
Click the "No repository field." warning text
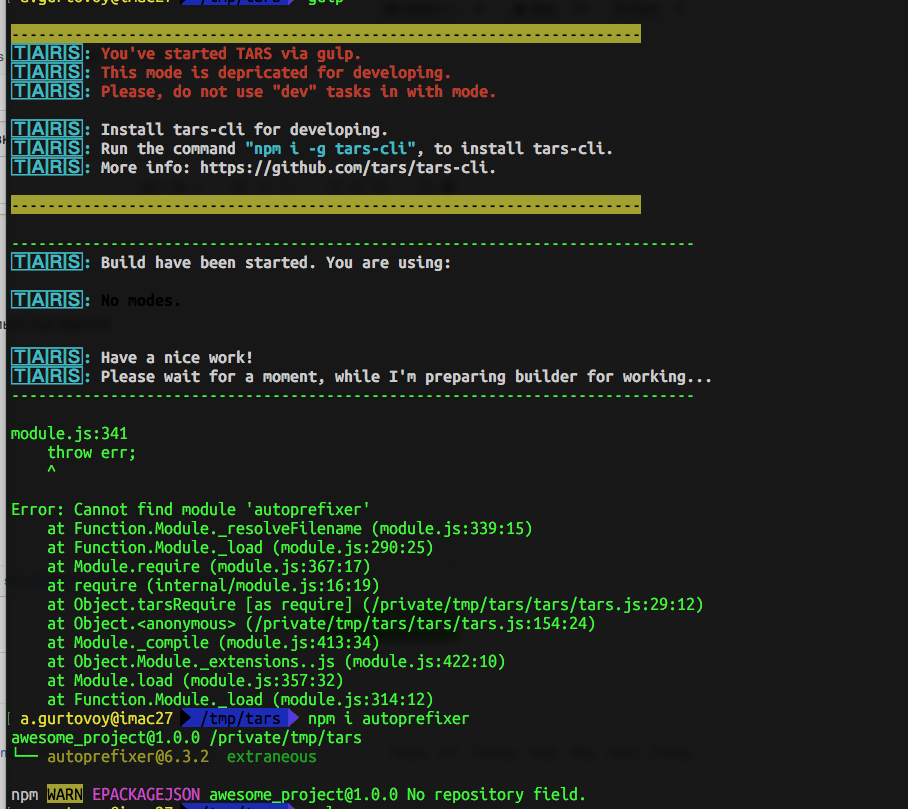pos(496,795)
